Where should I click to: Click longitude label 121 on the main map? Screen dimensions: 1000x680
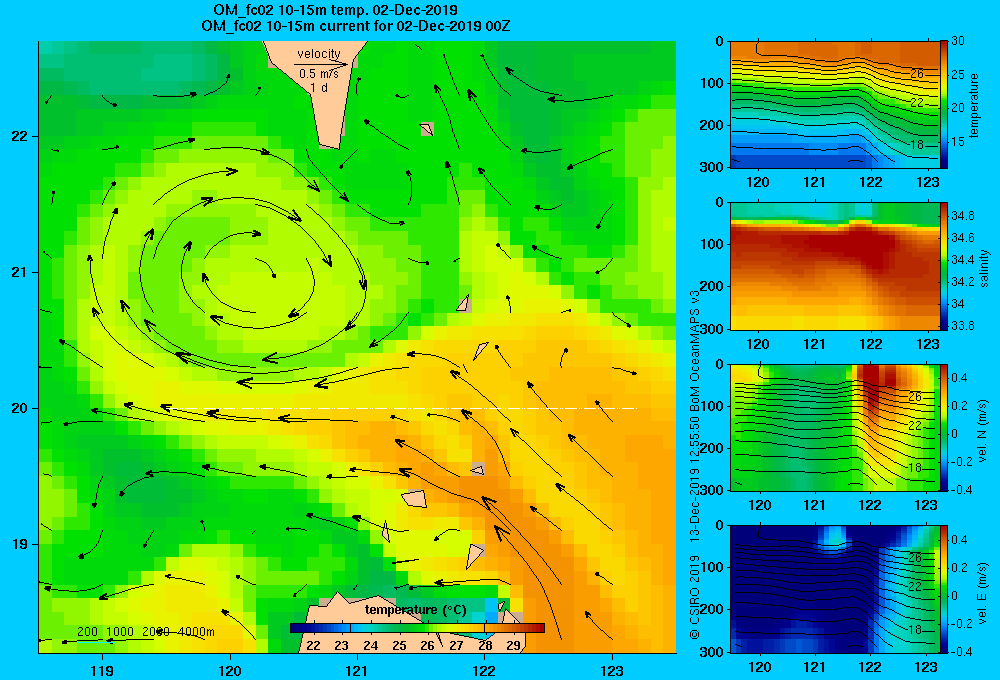[357, 670]
